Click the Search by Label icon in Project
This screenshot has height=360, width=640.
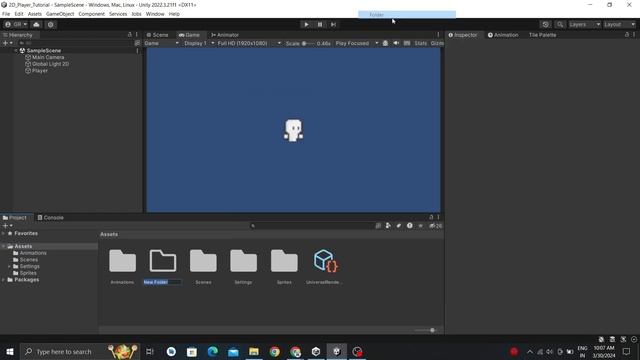coord(399,226)
